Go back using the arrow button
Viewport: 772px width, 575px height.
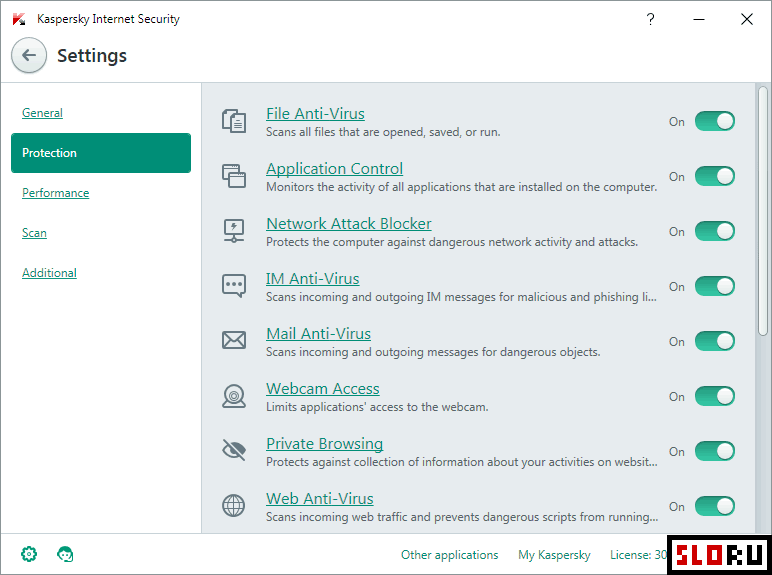point(29,55)
